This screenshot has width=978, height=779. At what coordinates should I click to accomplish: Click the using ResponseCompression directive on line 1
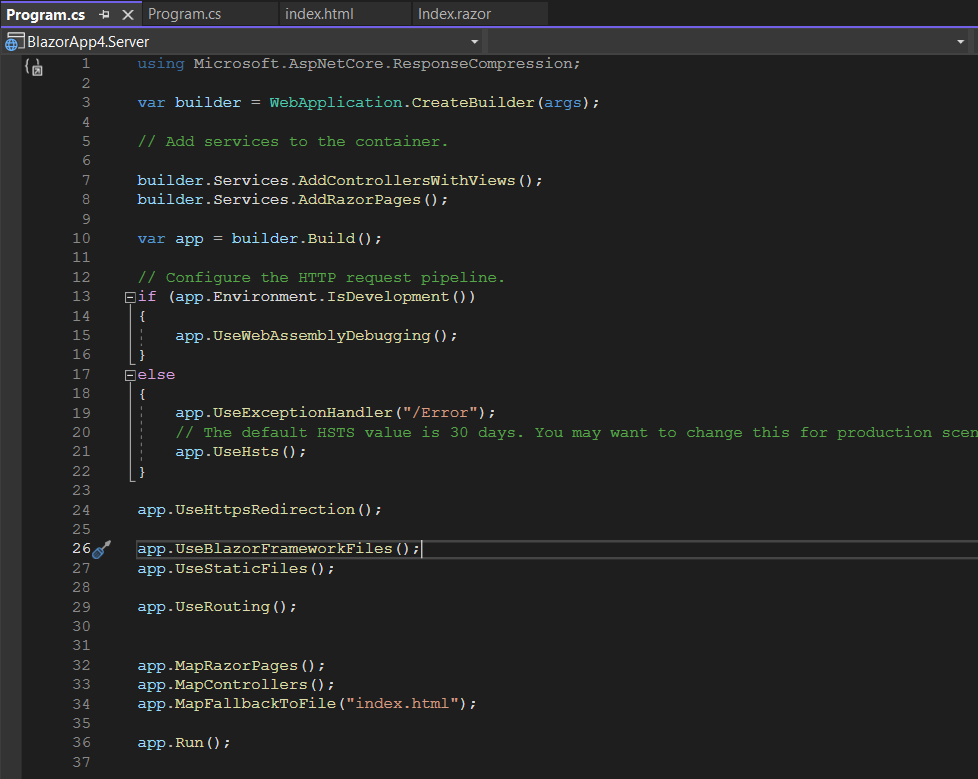[x=359, y=64]
